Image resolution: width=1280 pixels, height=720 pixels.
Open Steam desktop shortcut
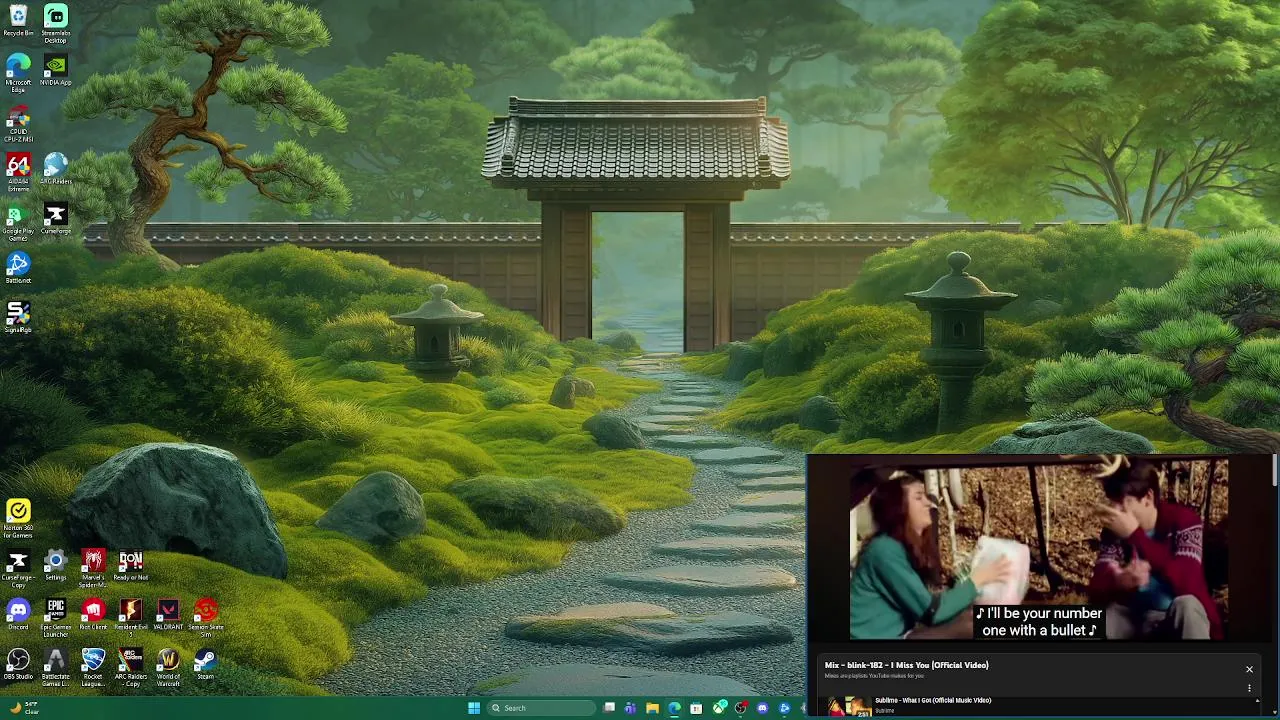(x=206, y=664)
